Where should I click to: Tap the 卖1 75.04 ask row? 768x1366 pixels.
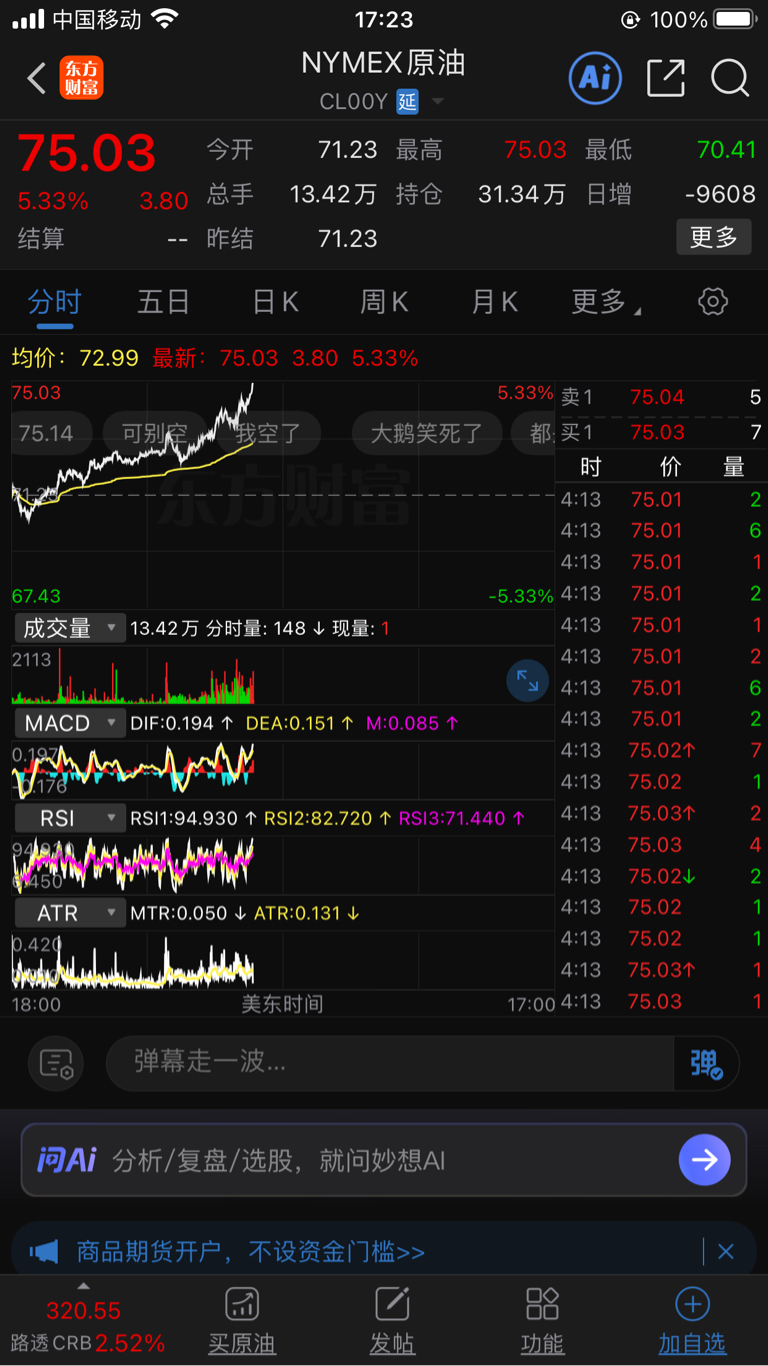(x=660, y=397)
